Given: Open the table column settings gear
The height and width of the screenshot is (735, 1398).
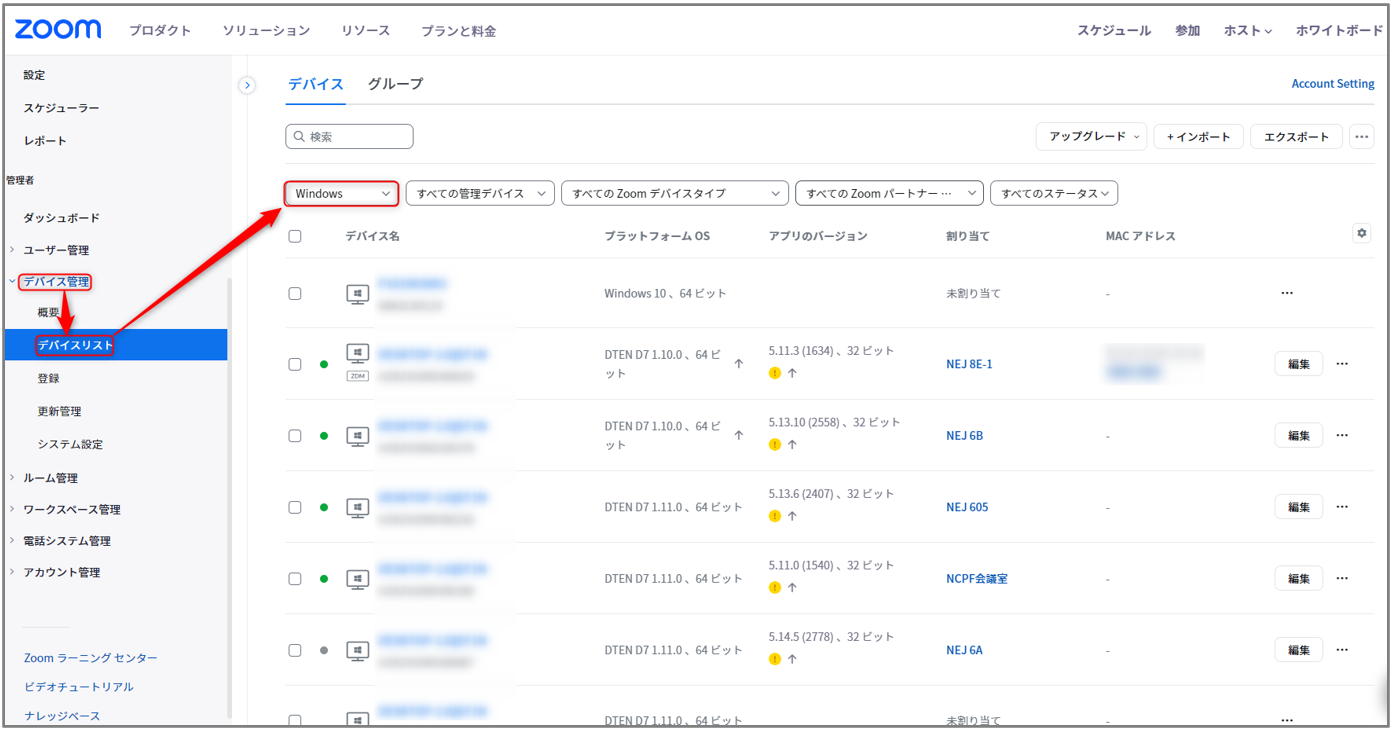Looking at the screenshot, I should [1361, 233].
